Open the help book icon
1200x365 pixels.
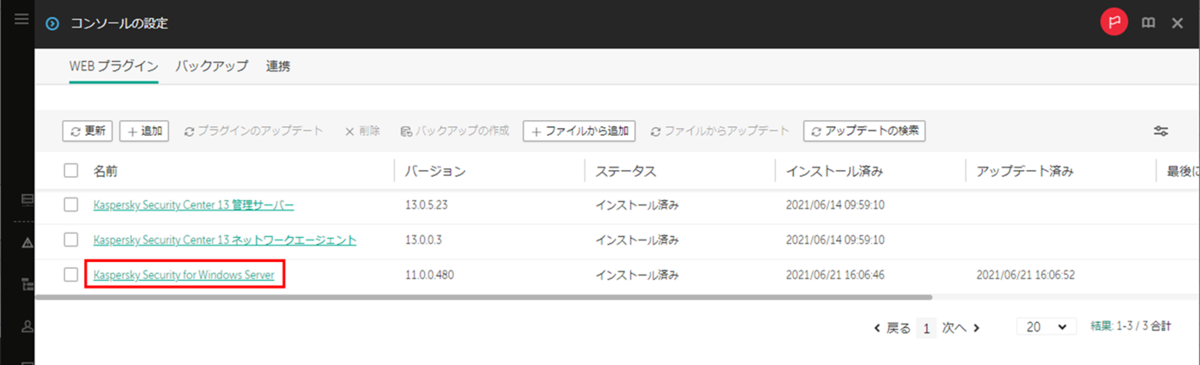1148,22
